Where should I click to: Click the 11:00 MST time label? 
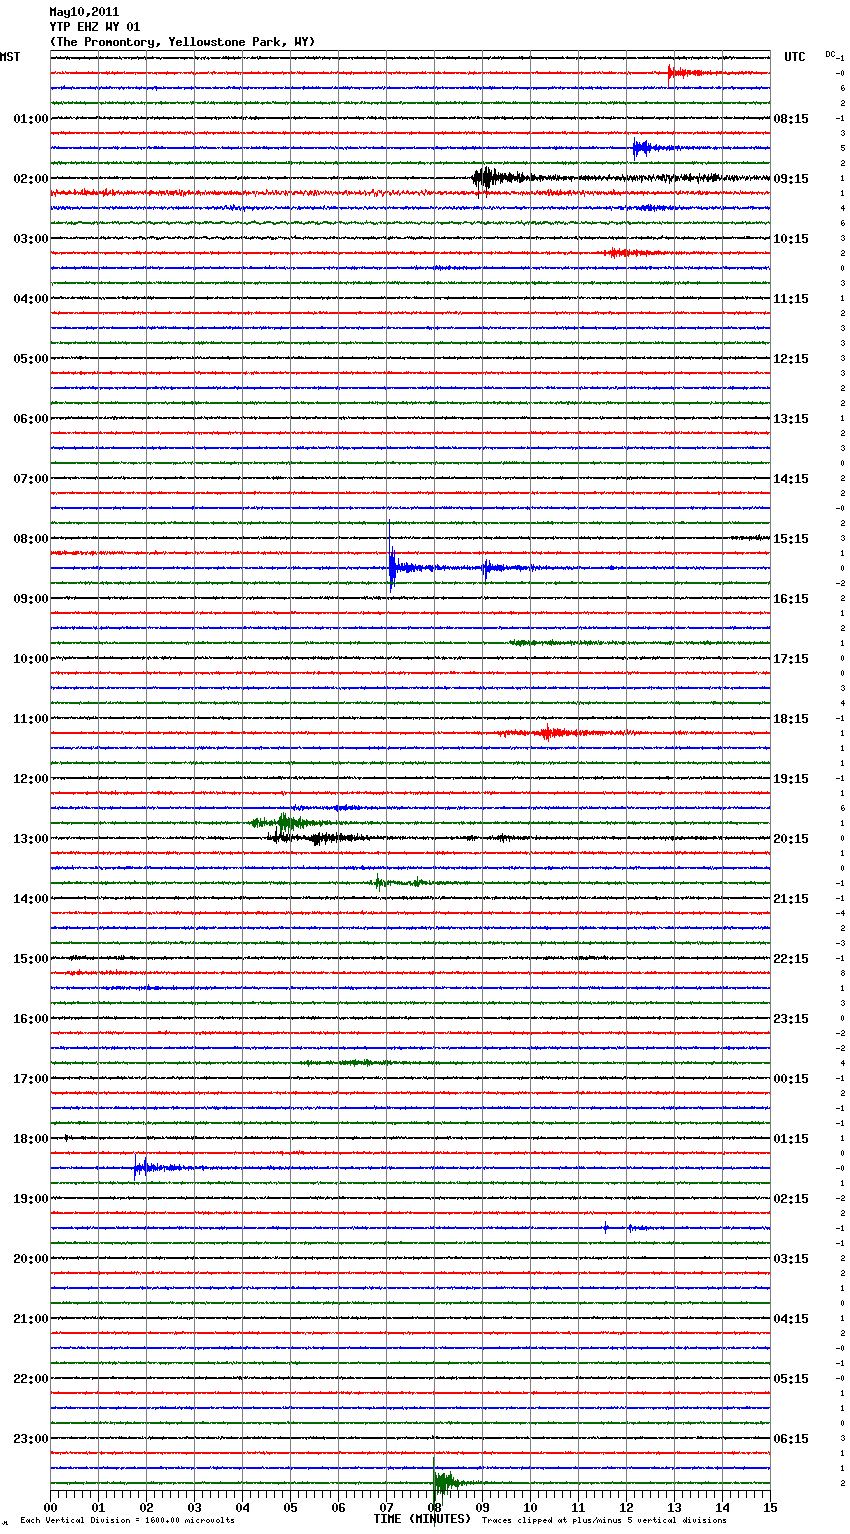[30, 719]
